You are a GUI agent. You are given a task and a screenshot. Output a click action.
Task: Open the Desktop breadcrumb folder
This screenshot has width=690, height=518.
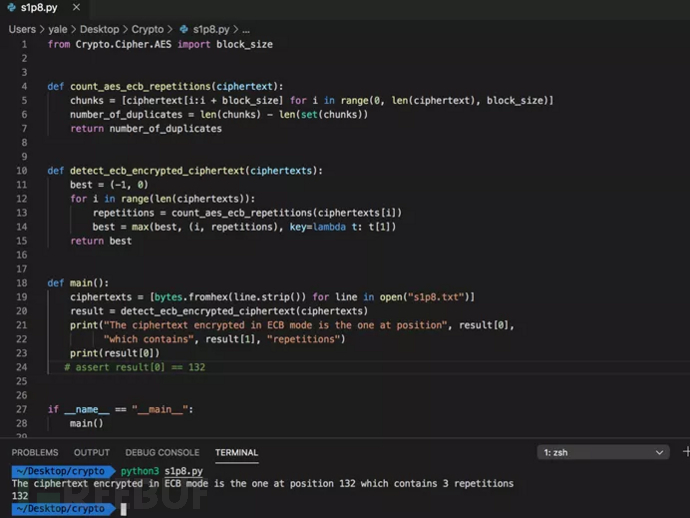[x=99, y=30]
